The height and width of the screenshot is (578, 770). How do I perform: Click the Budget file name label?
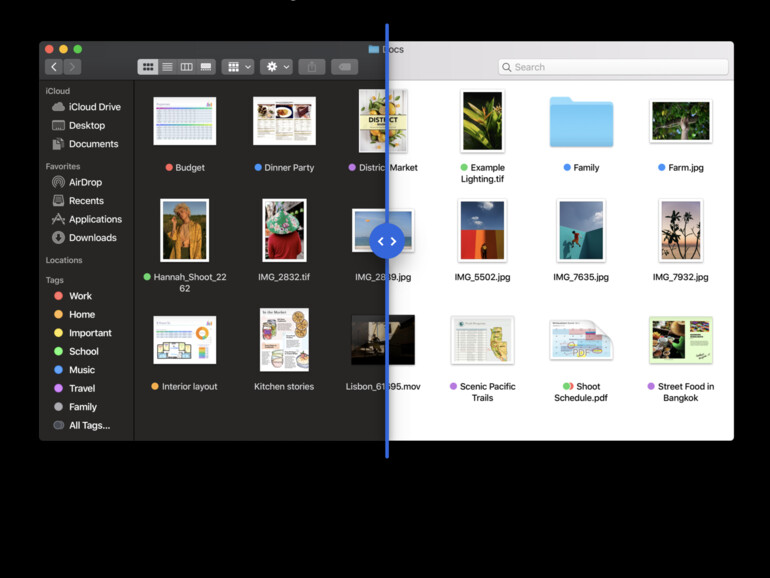(190, 167)
